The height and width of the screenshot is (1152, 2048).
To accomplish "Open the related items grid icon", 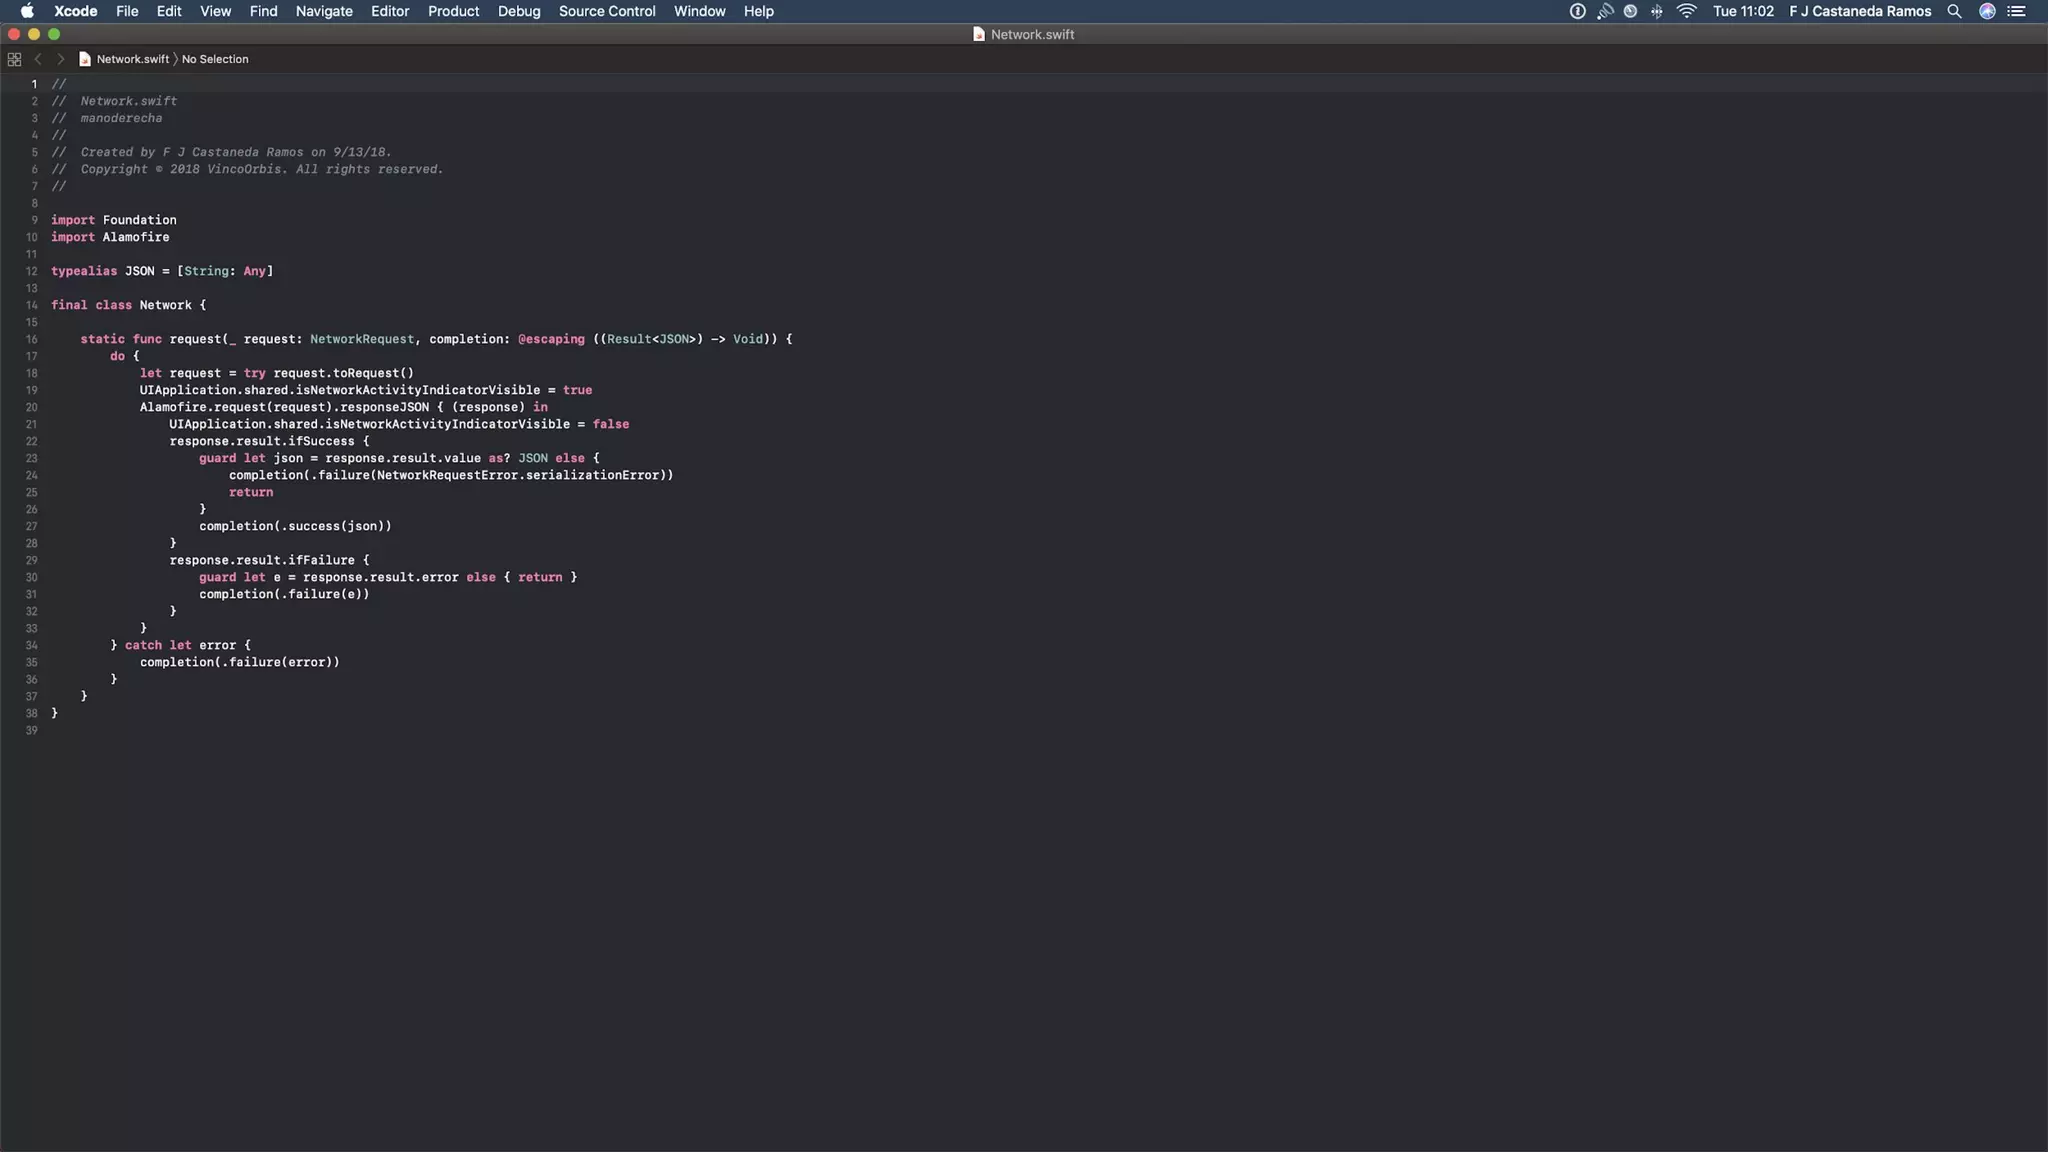I will point(14,59).
